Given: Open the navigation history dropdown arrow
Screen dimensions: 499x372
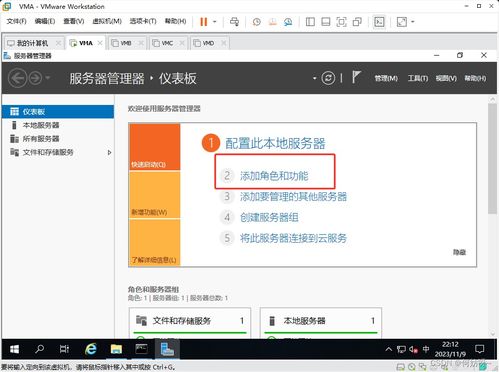Looking at the screenshot, I should click(x=48, y=78).
